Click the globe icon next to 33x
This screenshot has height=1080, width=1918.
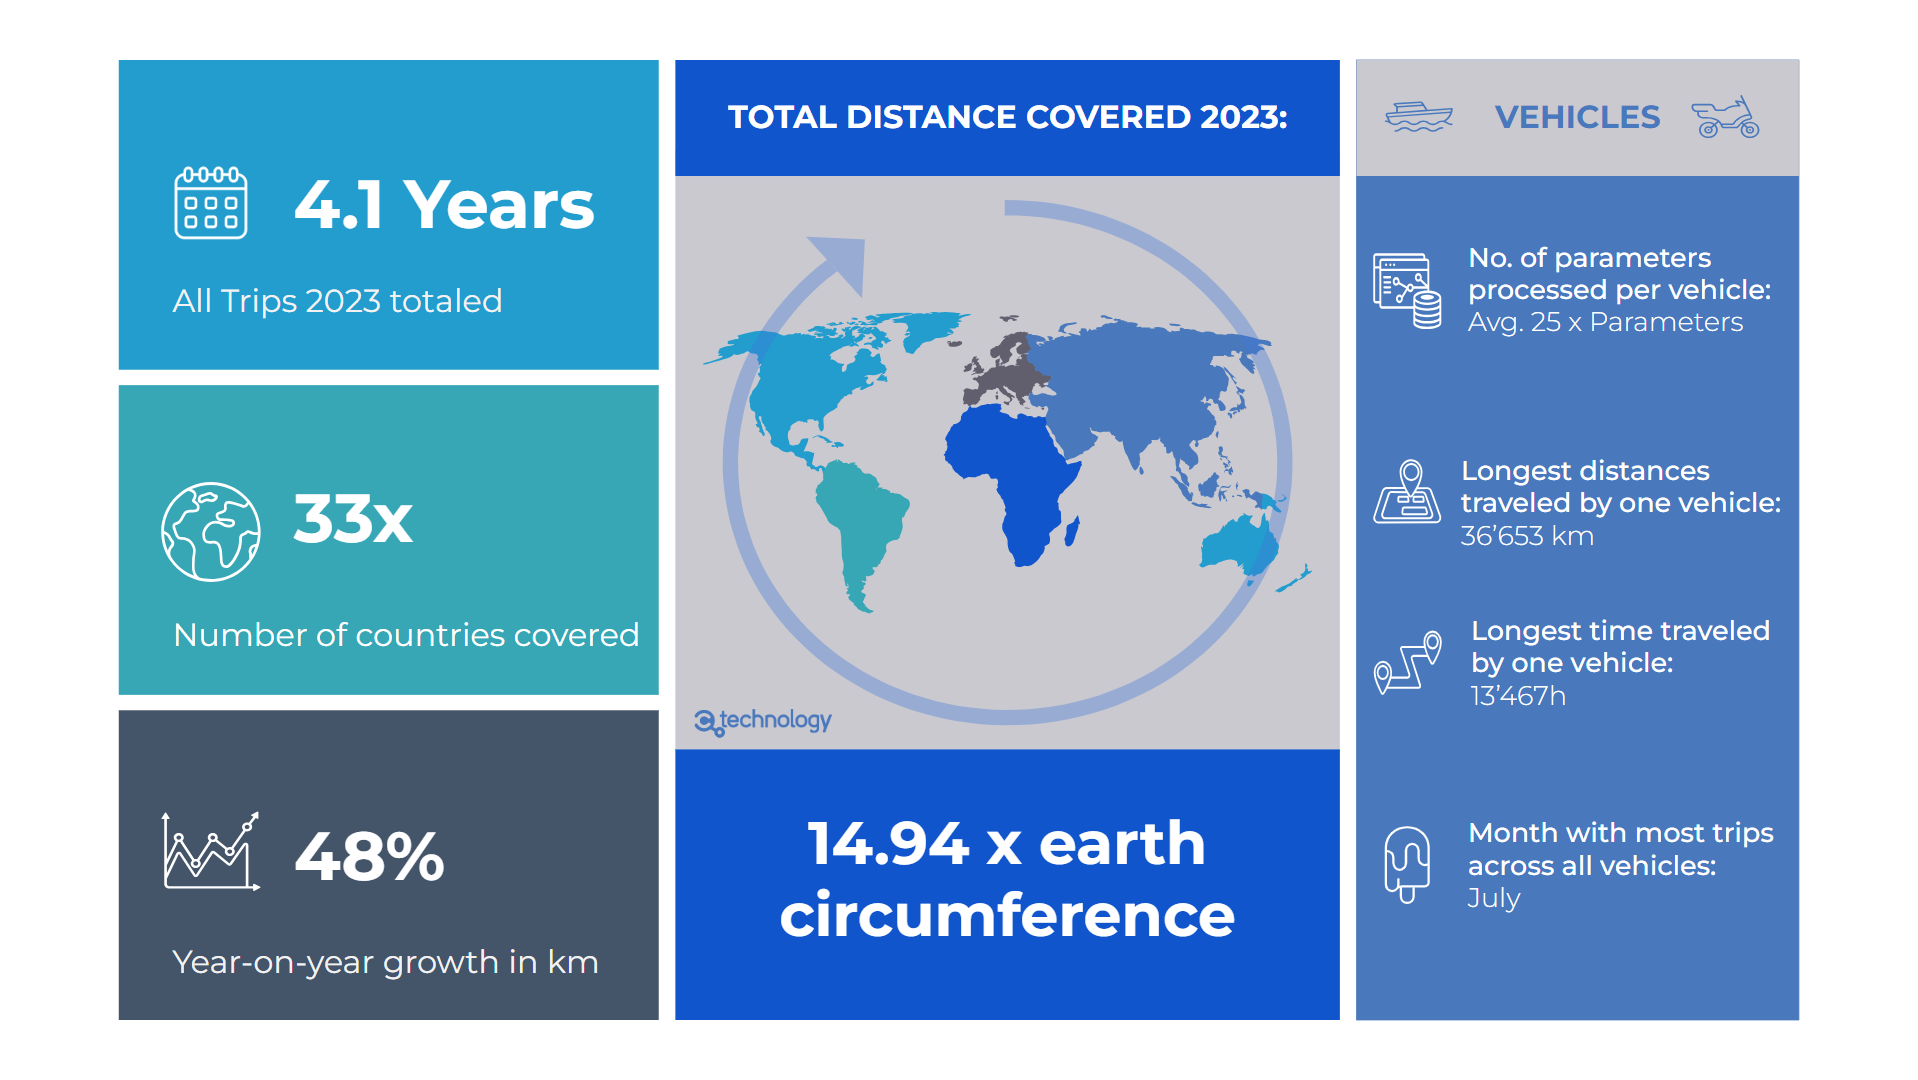[211, 532]
